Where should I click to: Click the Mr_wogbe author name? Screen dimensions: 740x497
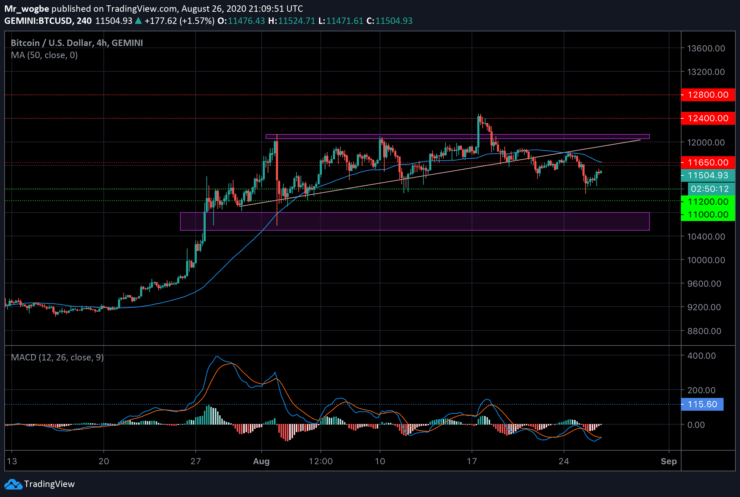click(x=26, y=8)
